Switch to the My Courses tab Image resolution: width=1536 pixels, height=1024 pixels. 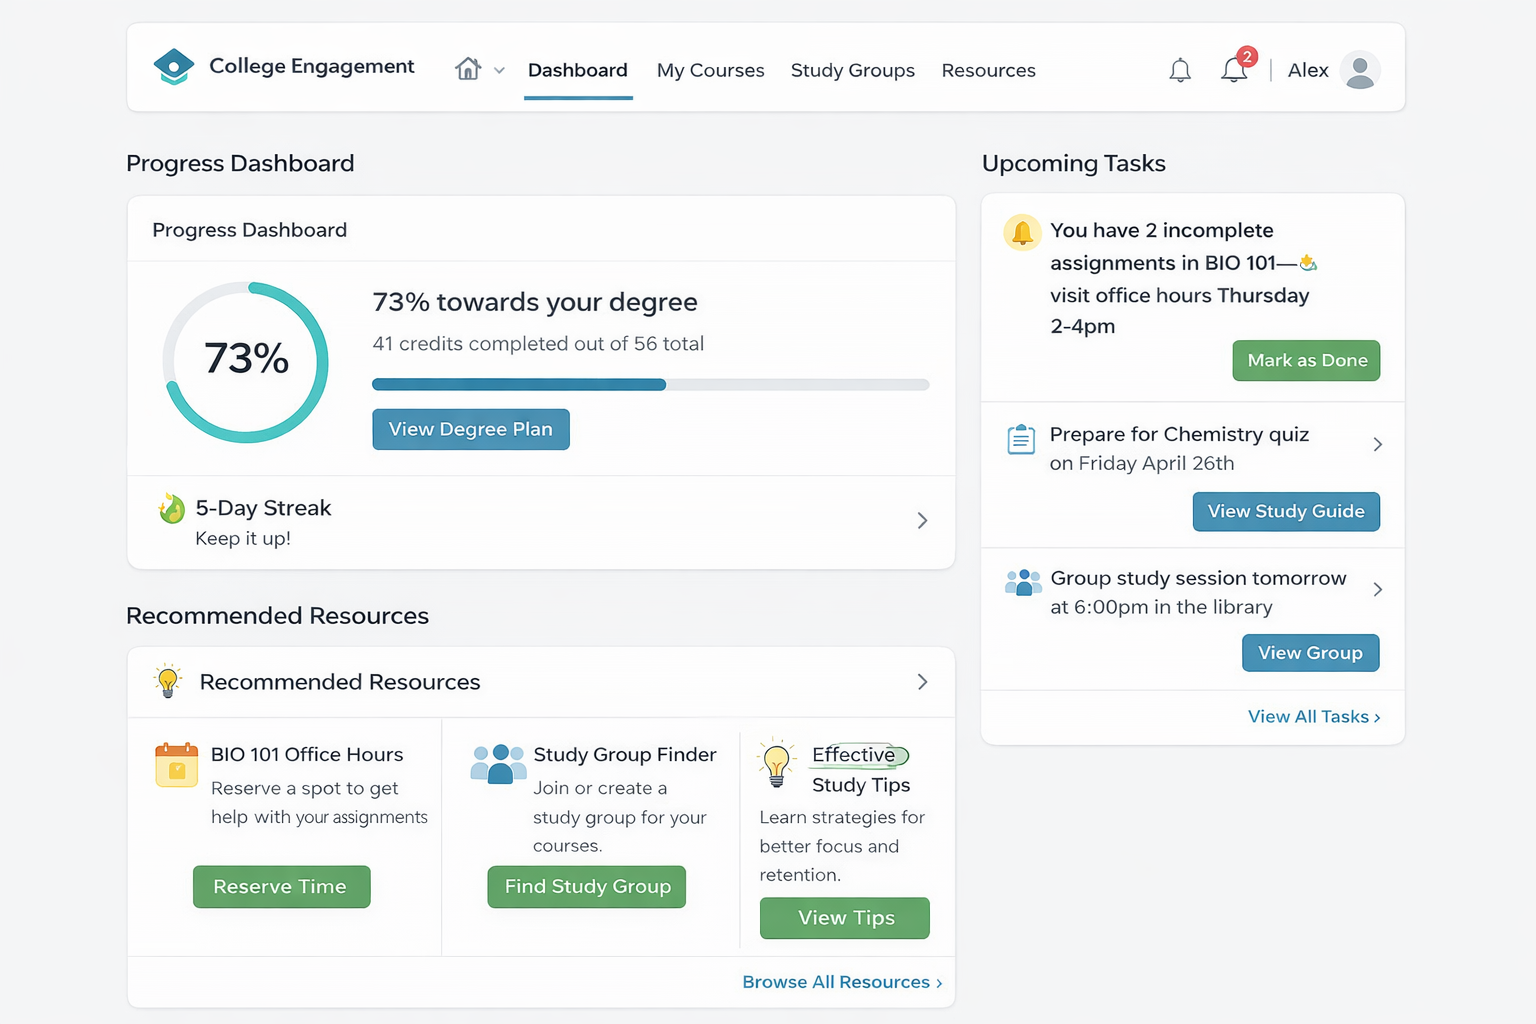710,70
